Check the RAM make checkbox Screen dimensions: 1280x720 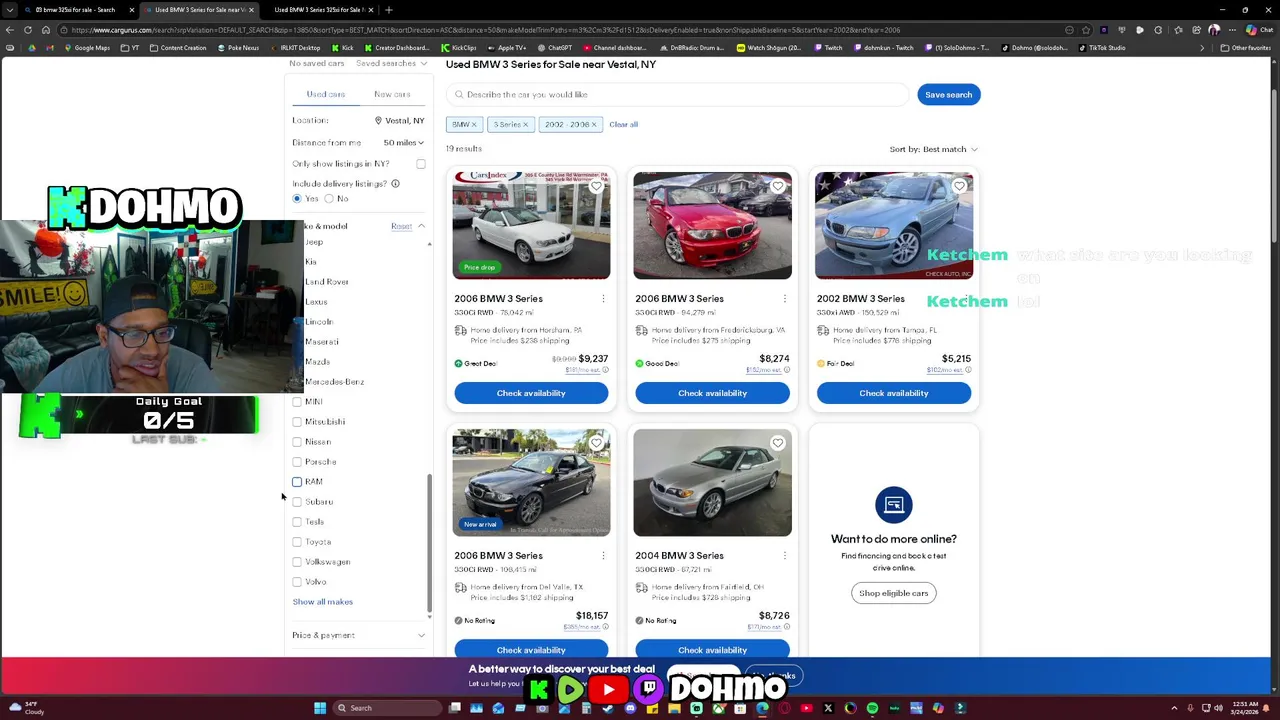[297, 482]
